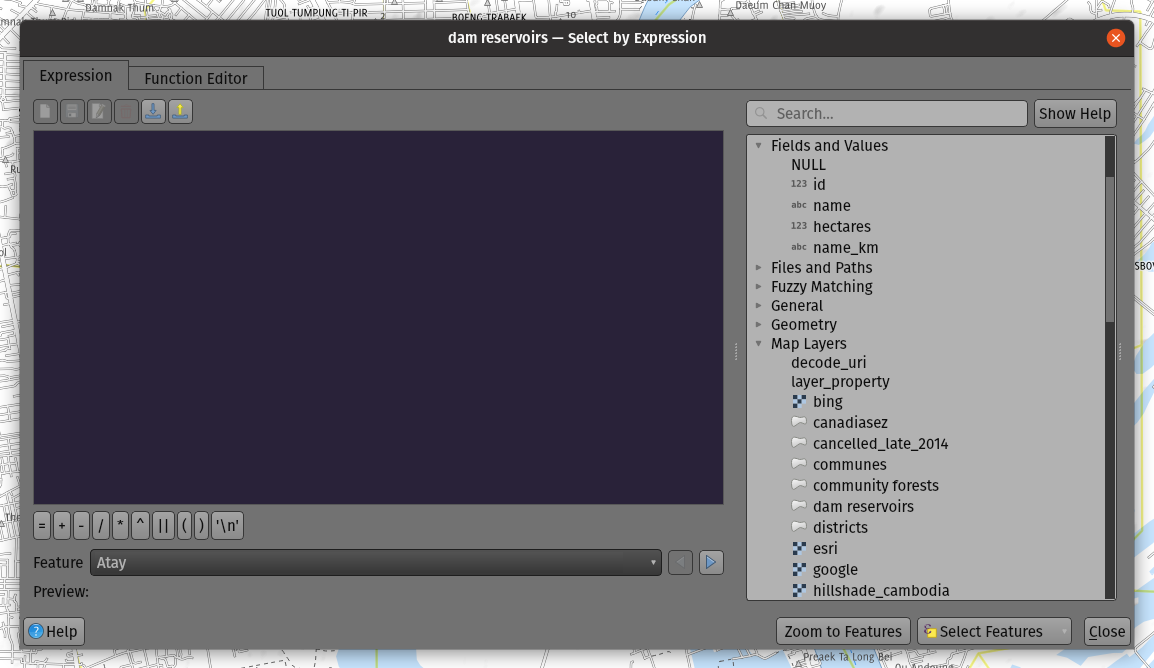Viewport: 1154px width, 668px height.
Task: Expand the Fuzzy Matching group
Action: pyautogui.click(x=759, y=287)
